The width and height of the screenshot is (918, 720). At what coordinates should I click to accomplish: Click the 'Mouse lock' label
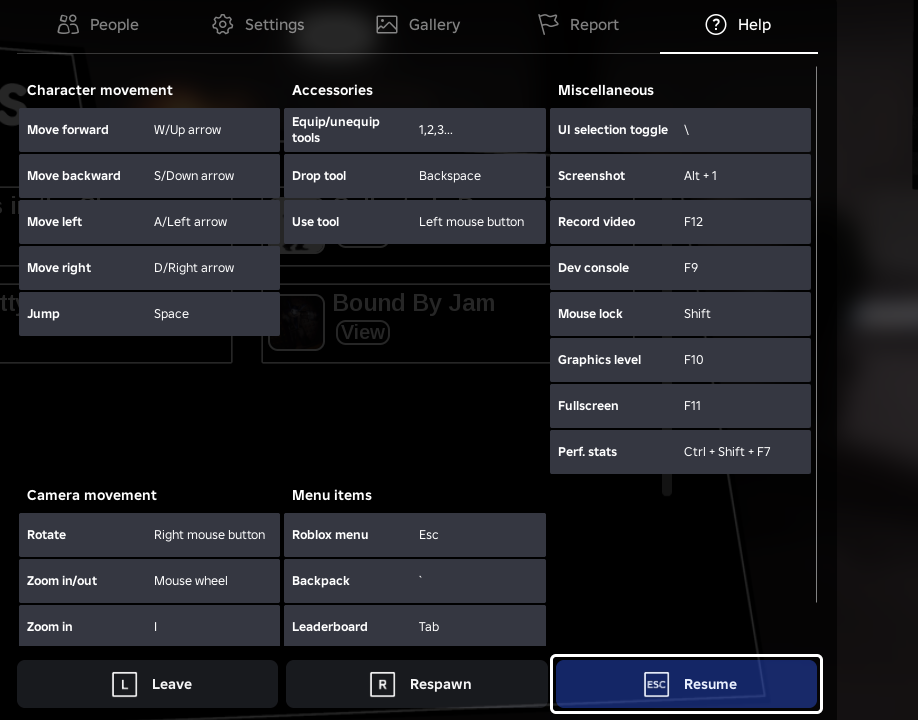(590, 314)
